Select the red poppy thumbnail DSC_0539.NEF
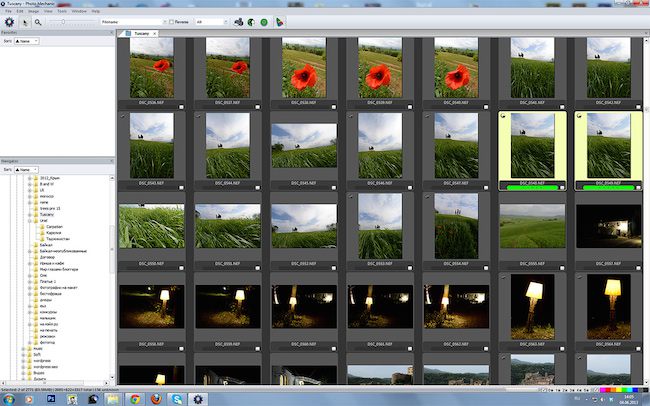 [380, 68]
